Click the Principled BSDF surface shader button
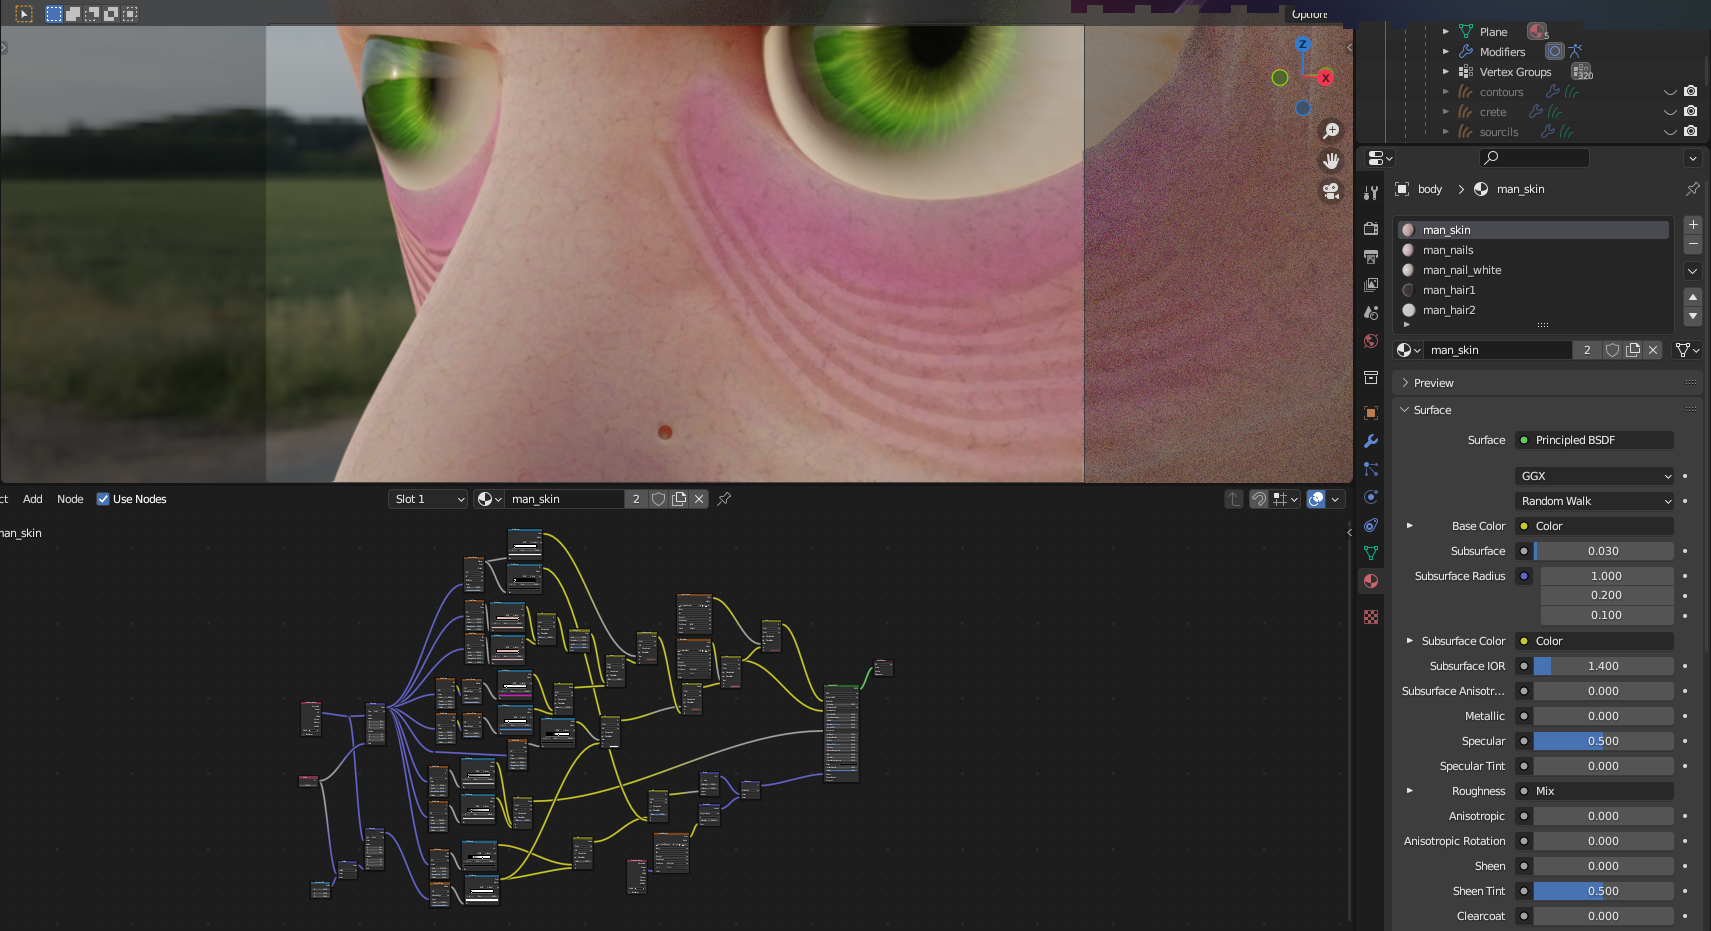Viewport: 1711px width, 931px height. [1594, 440]
